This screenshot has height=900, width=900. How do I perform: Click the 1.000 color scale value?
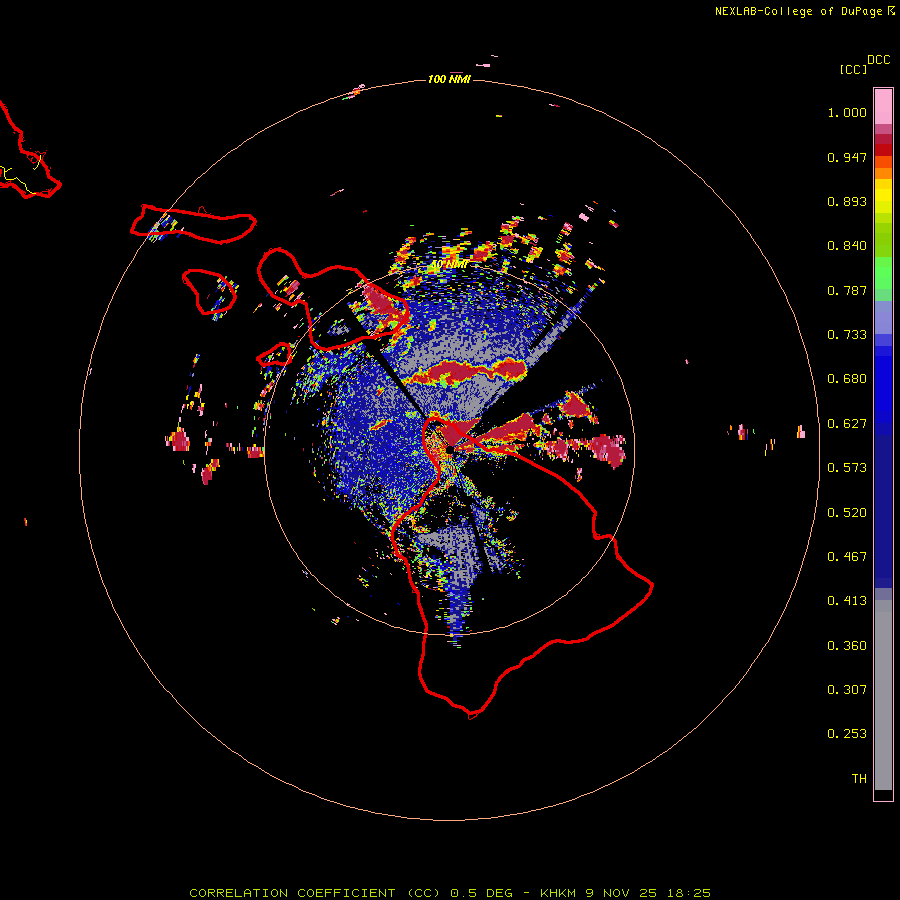tap(847, 112)
